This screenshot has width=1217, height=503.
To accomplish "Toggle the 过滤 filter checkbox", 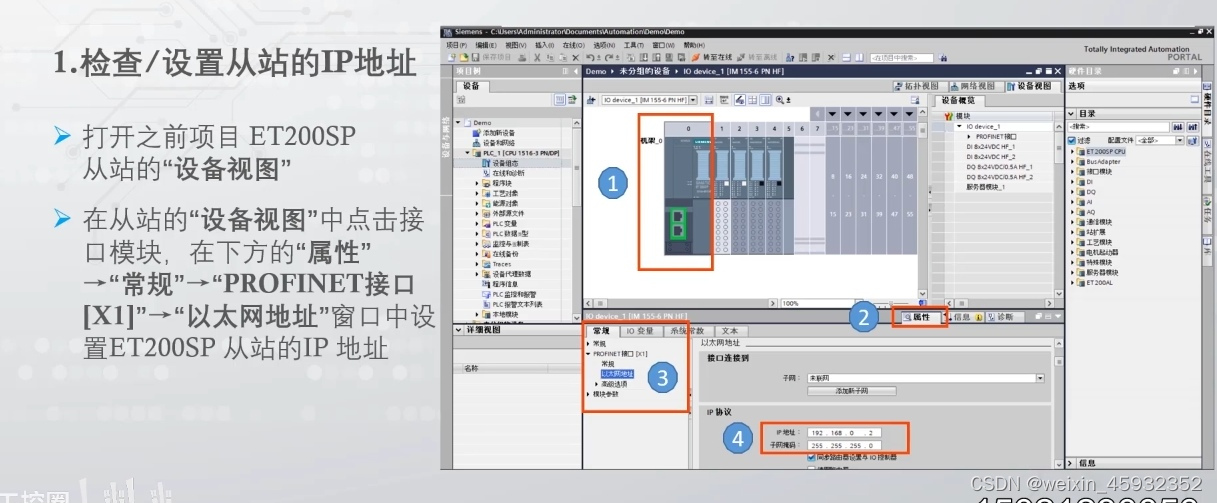I will [1072, 141].
